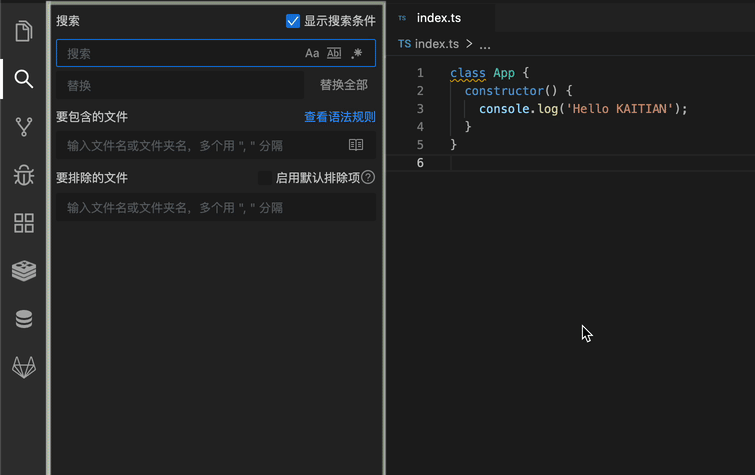This screenshot has height=475, width=755.
Task: Open the Explorer files icon in activity bar
Action: point(24,31)
